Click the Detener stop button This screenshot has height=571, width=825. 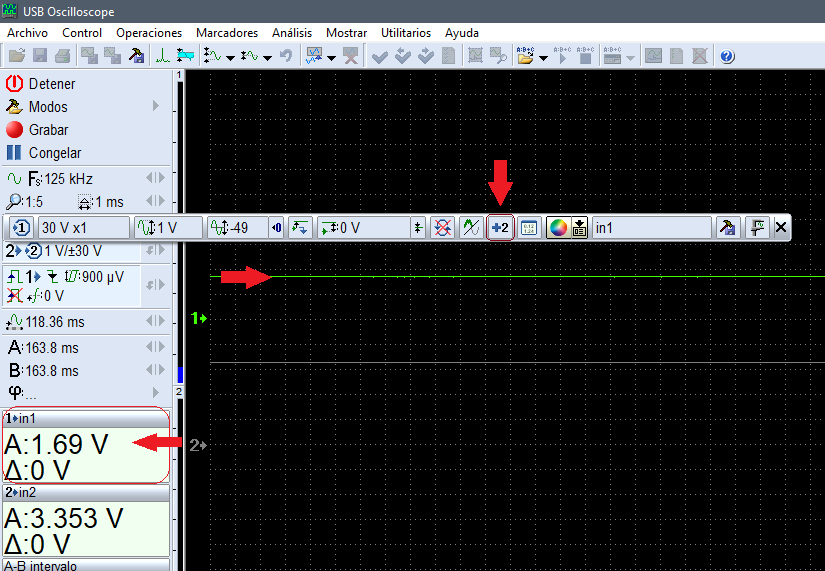click(x=40, y=84)
